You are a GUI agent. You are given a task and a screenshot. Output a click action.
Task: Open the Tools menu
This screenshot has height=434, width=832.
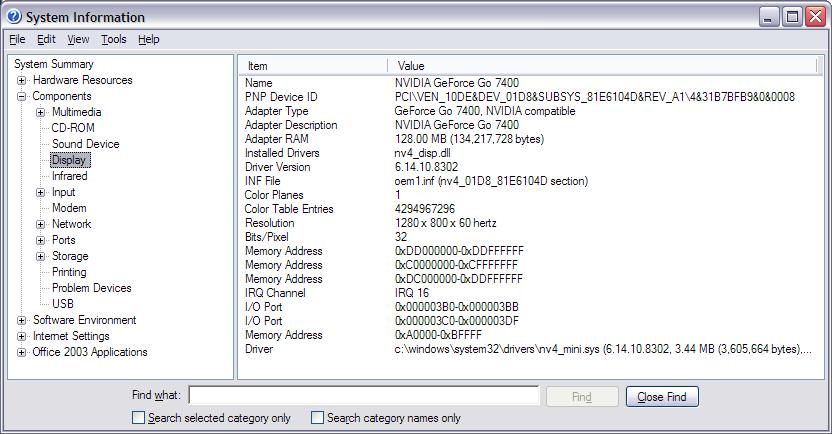point(114,39)
